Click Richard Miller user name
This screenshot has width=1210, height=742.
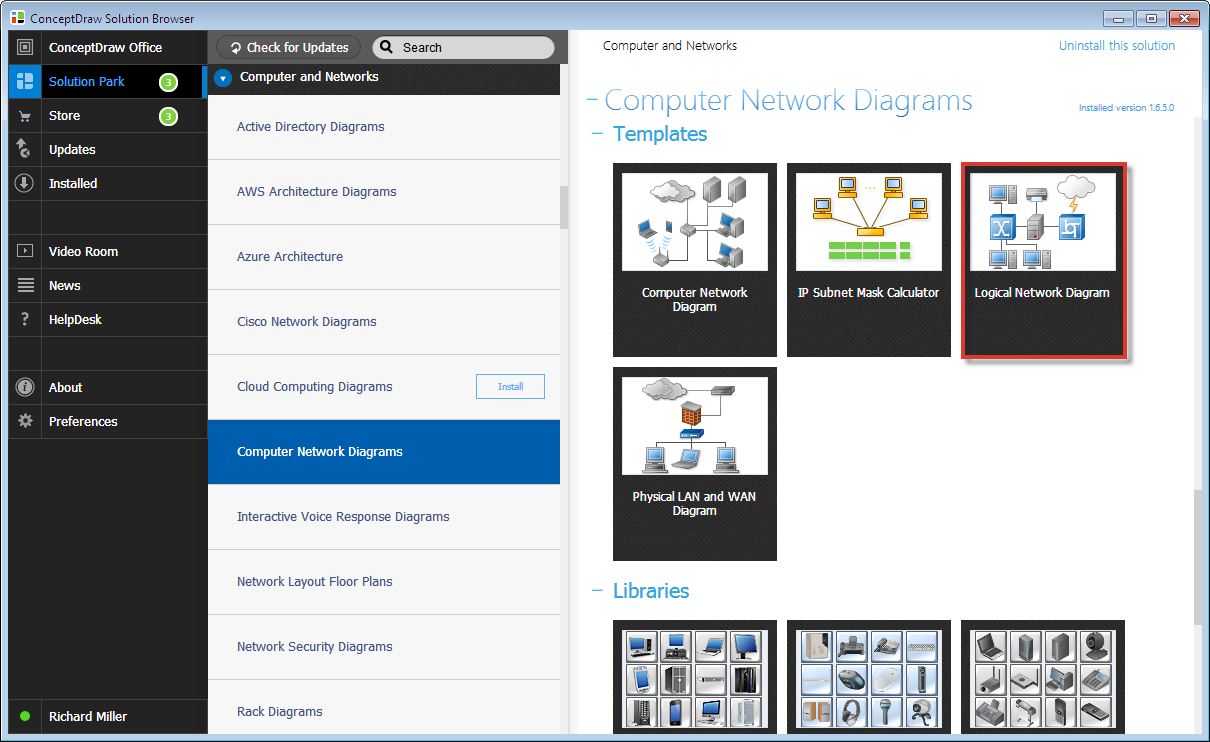[88, 716]
